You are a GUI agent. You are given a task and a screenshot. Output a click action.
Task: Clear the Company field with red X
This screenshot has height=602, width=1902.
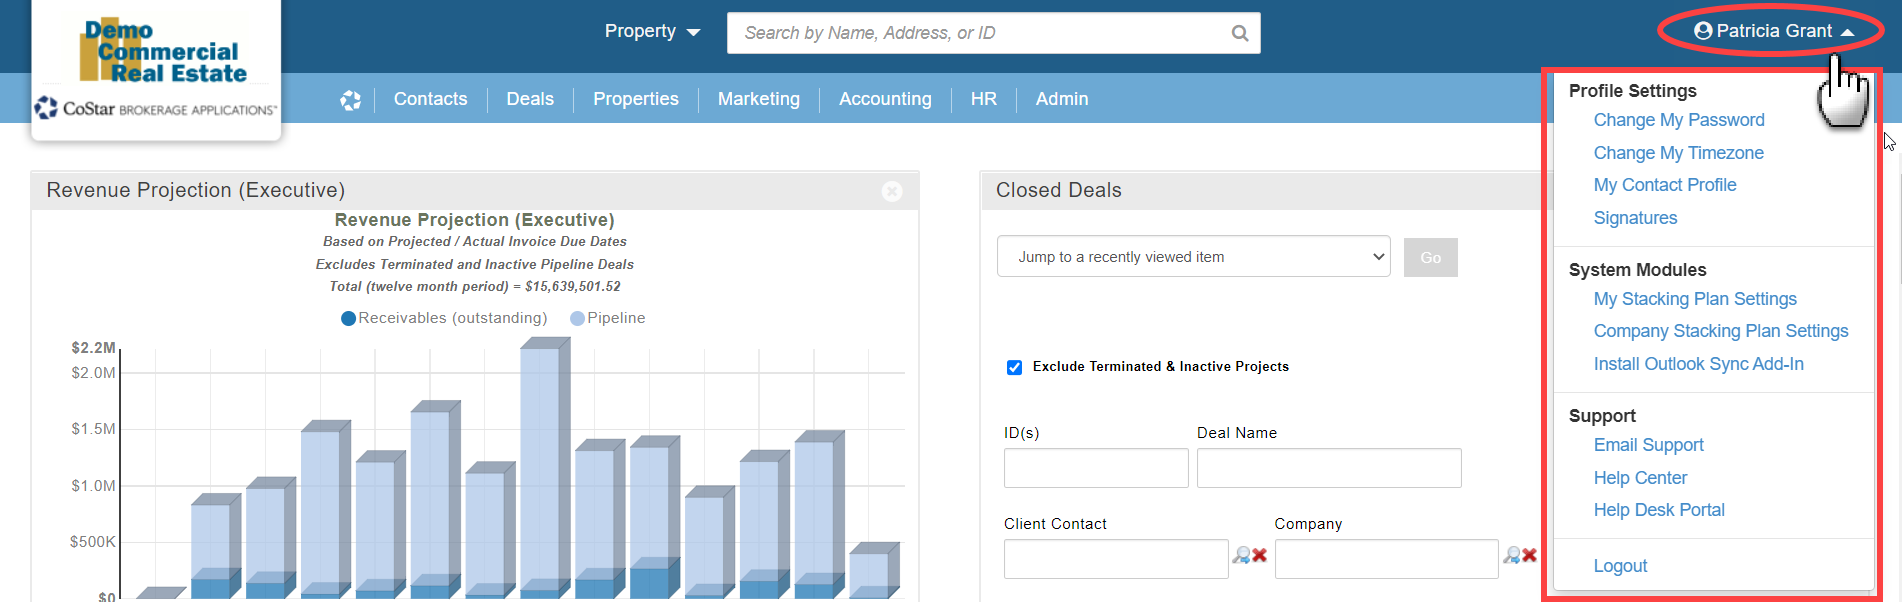pos(1530,555)
